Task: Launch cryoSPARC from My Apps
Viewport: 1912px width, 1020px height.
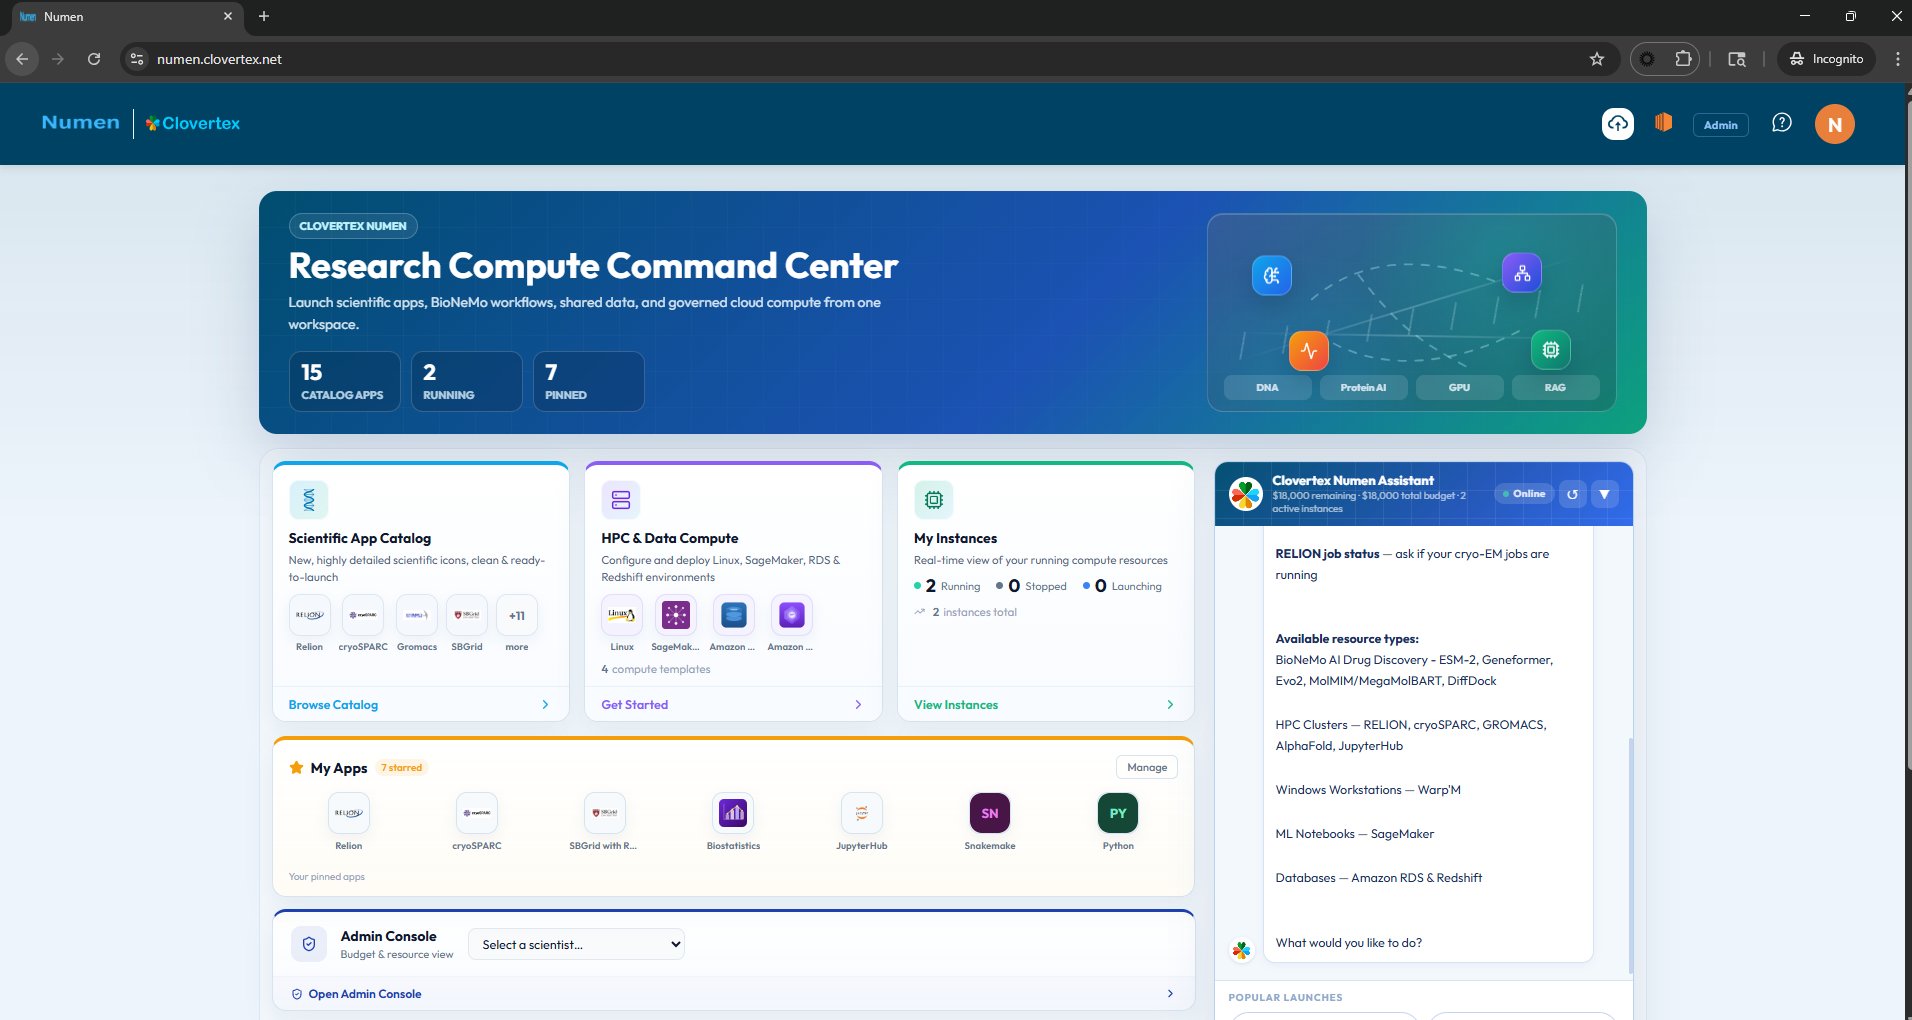Action: [477, 813]
